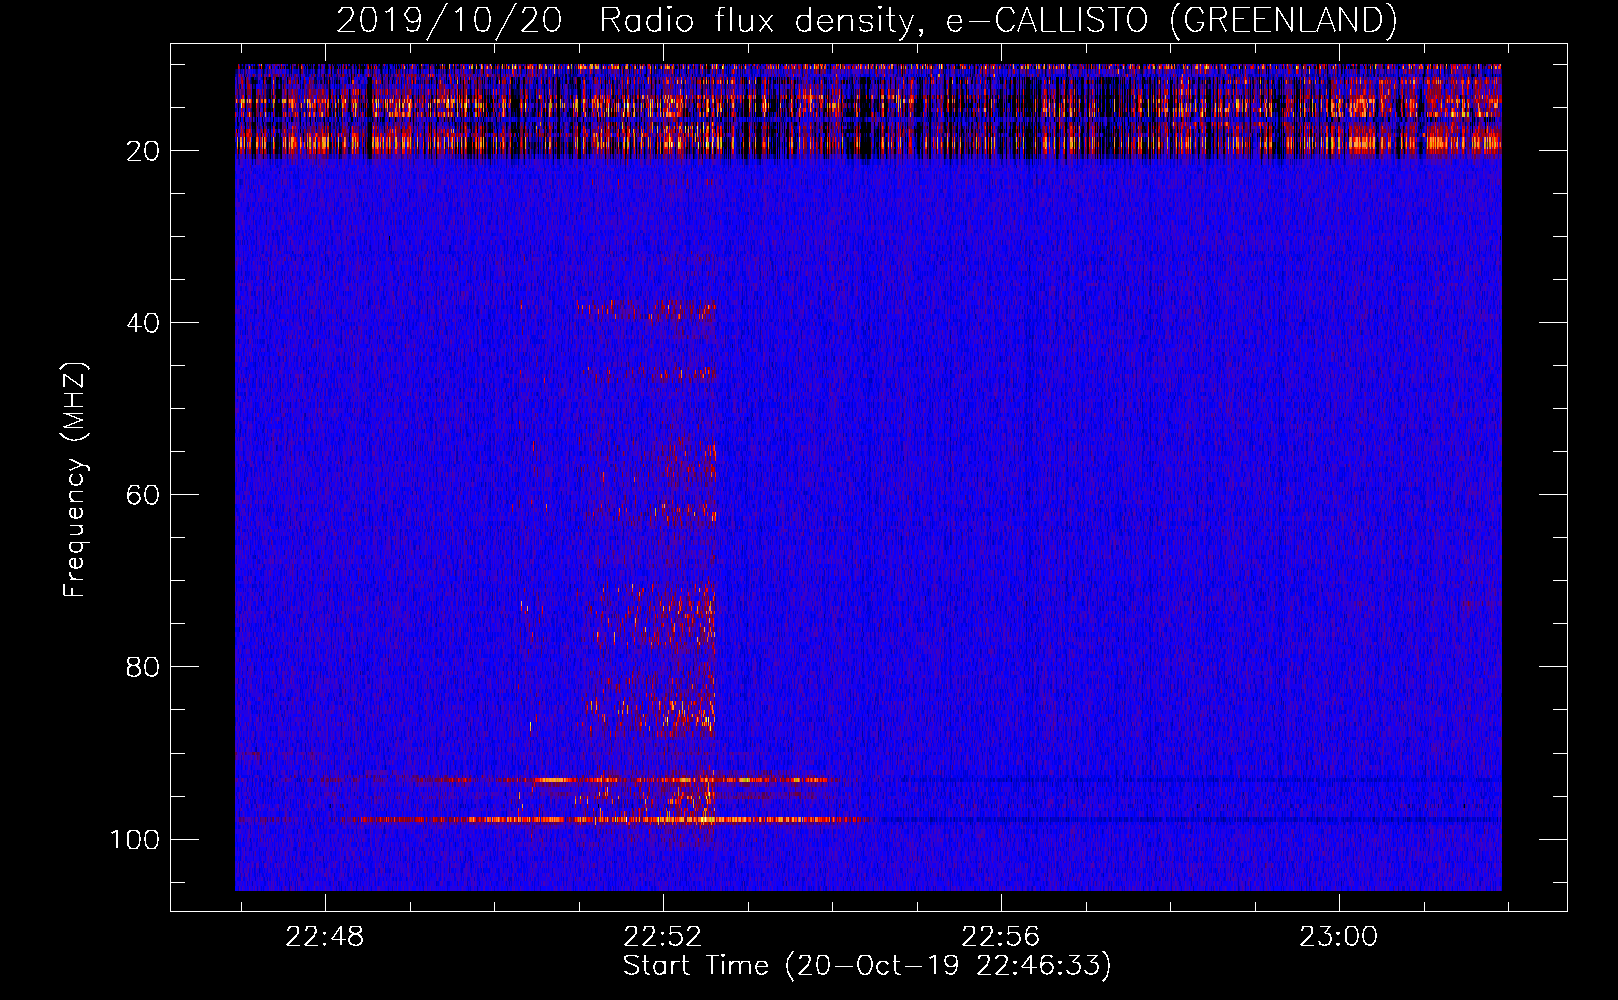The height and width of the screenshot is (1000, 1618).
Task: Click the 22:52 time tick label
Action: (x=663, y=937)
